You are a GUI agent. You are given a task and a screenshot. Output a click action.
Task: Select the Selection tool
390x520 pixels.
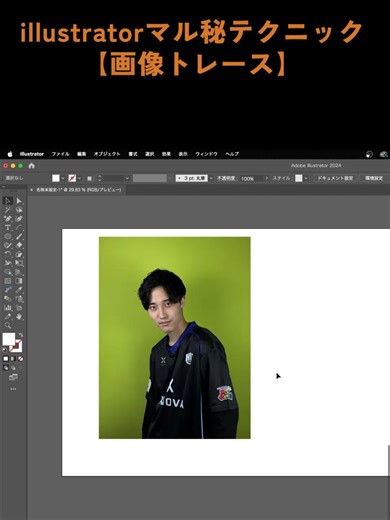click(8, 201)
